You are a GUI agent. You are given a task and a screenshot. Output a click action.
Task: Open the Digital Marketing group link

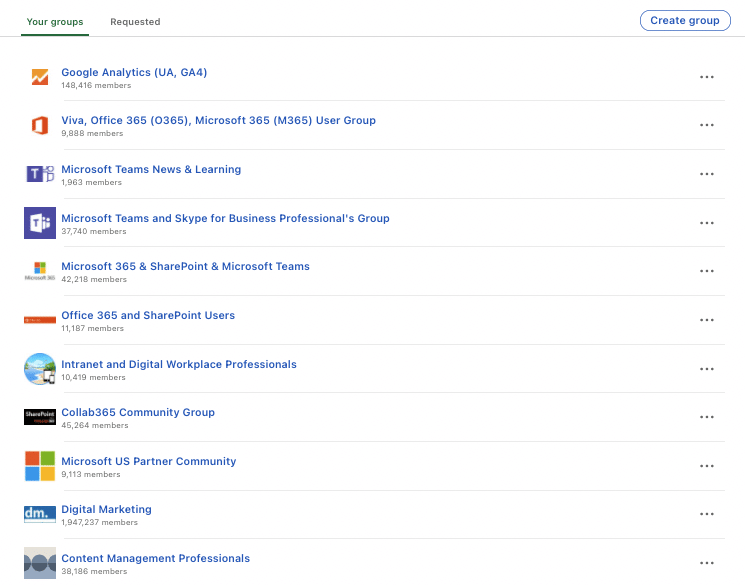(106, 509)
